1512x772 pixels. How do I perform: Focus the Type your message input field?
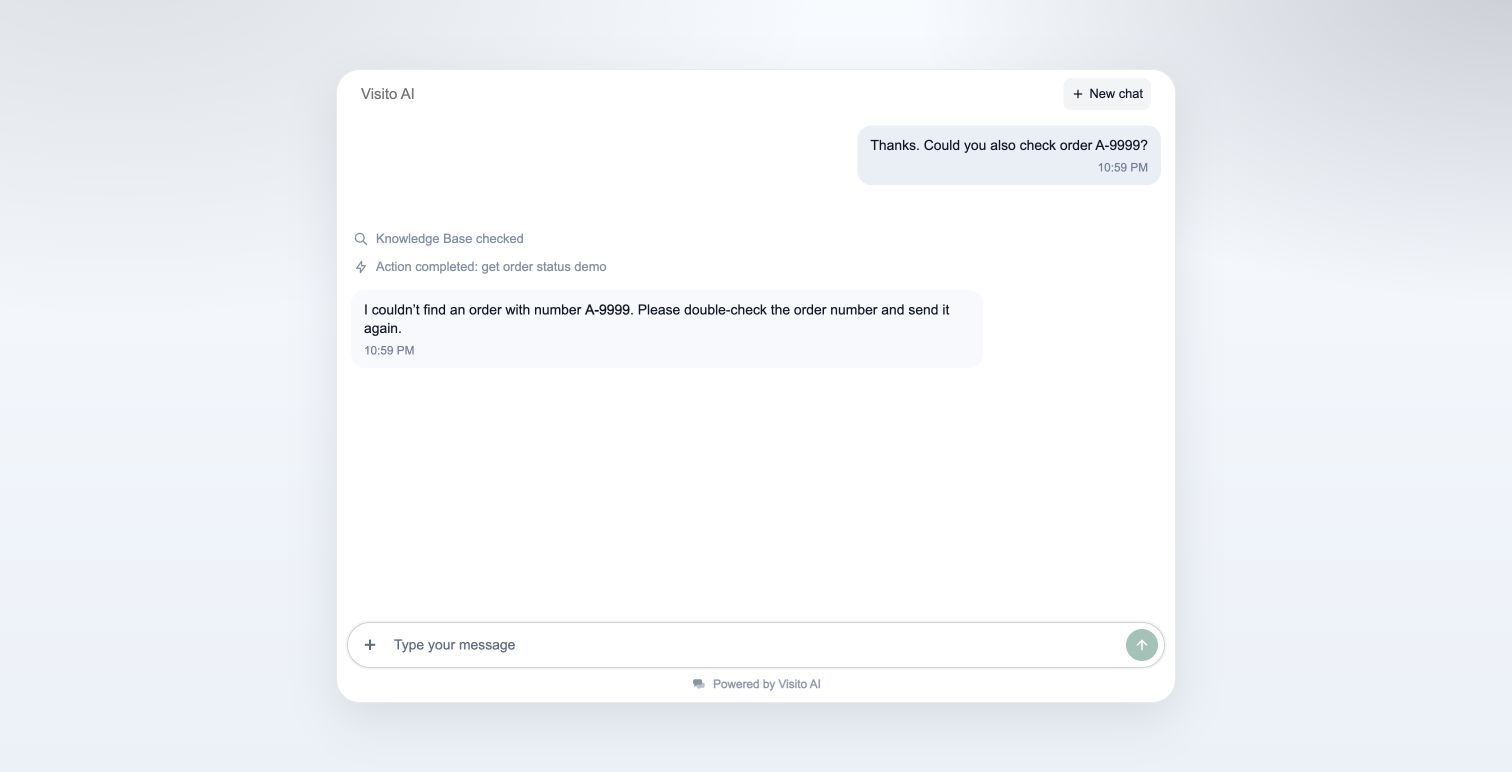pyautogui.click(x=755, y=645)
